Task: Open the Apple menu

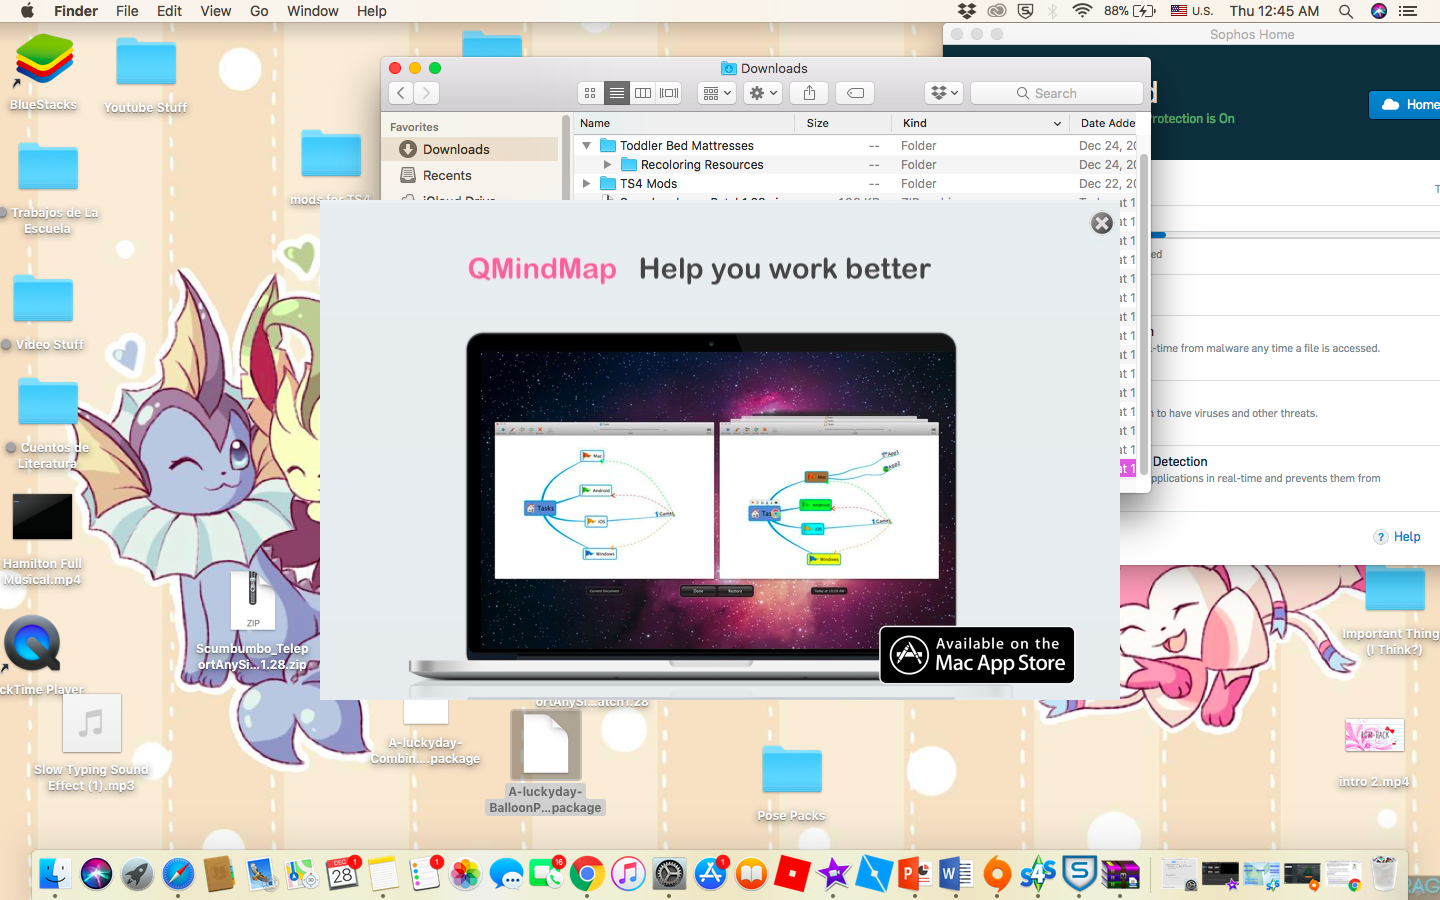Action: [x=27, y=11]
